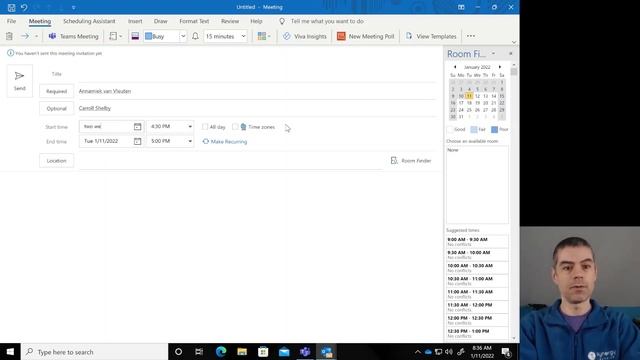The height and width of the screenshot is (360, 640).
Task: Click the Optional attendees button
Action: coord(56,108)
